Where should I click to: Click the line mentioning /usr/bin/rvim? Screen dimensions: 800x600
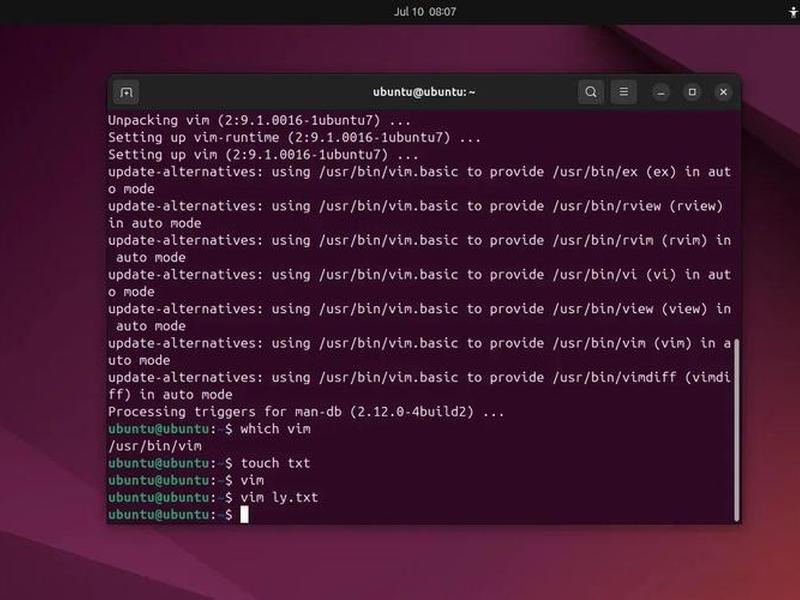point(419,240)
